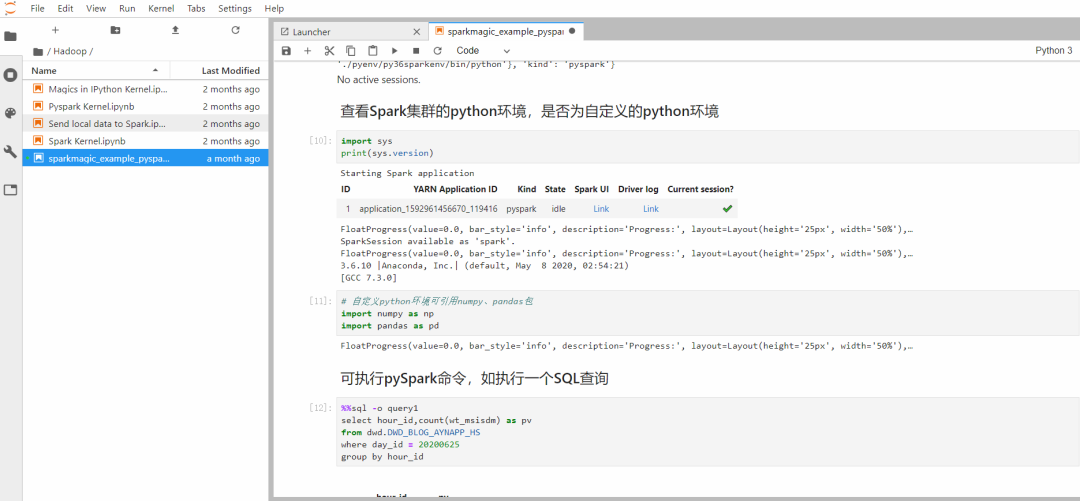Open the Tabs menu

(196, 9)
